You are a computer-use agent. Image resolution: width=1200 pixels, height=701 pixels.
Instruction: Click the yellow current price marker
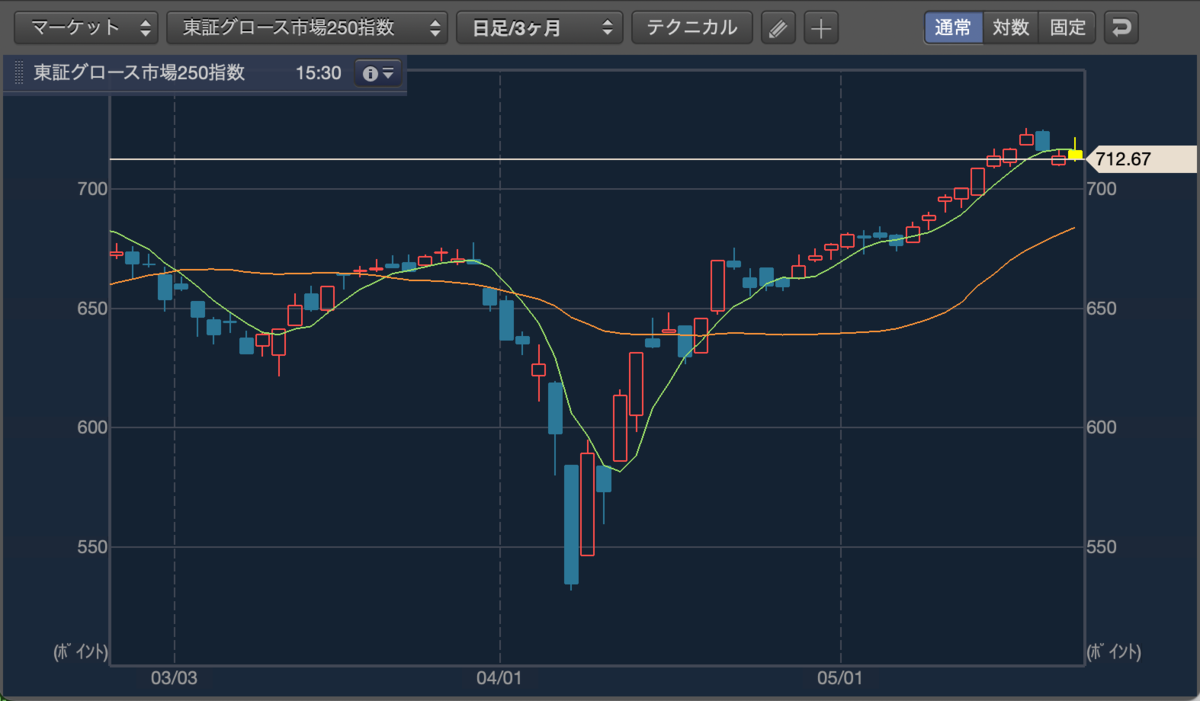1075,155
